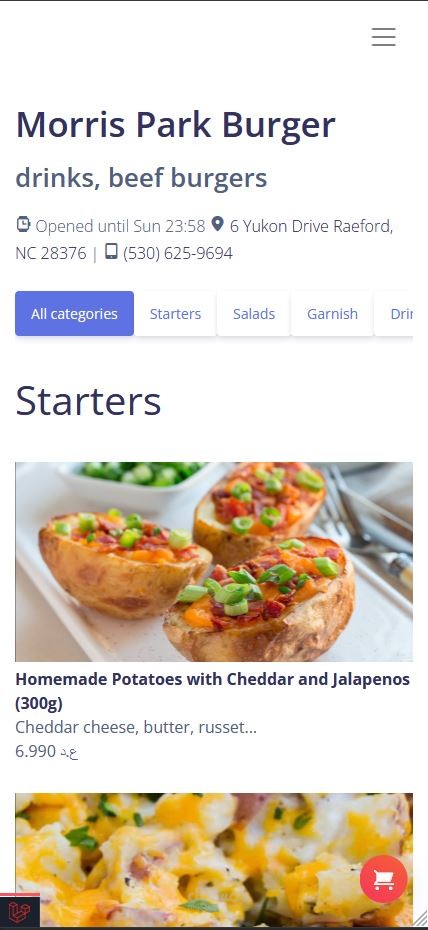Click the stuffed potato skins photo

pyautogui.click(x=214, y=562)
